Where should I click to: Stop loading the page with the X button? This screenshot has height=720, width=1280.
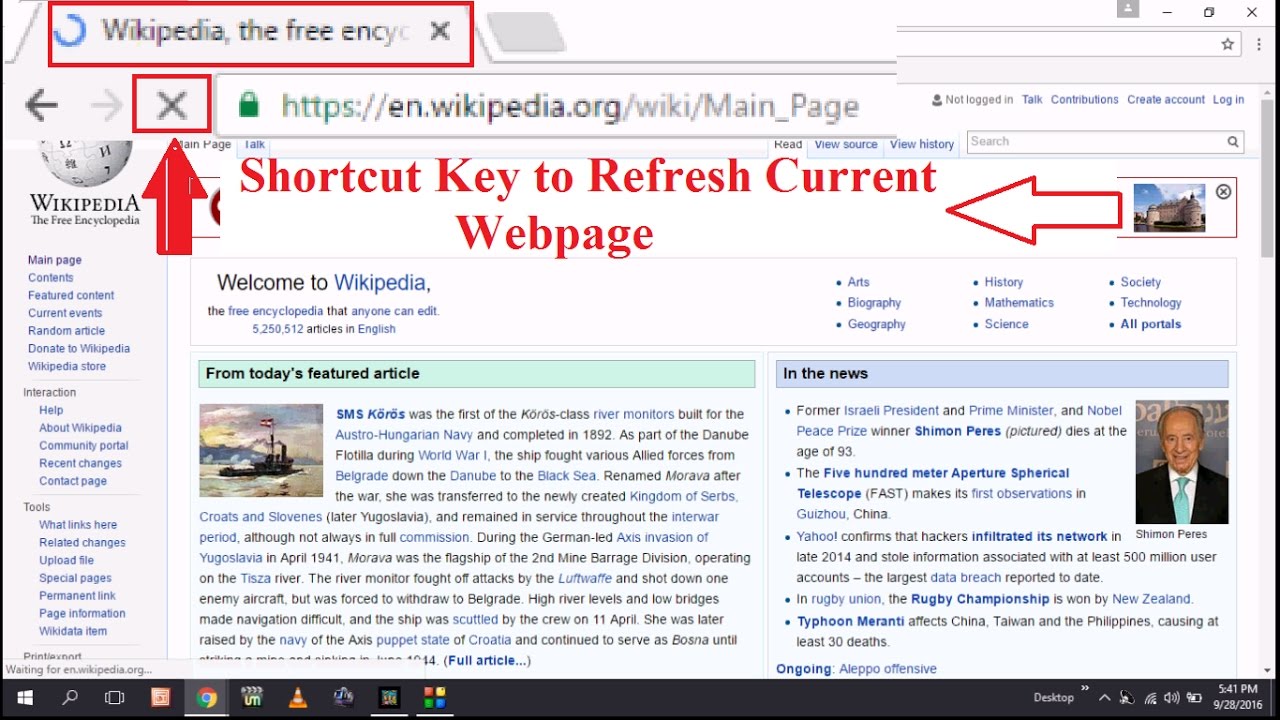(x=172, y=104)
